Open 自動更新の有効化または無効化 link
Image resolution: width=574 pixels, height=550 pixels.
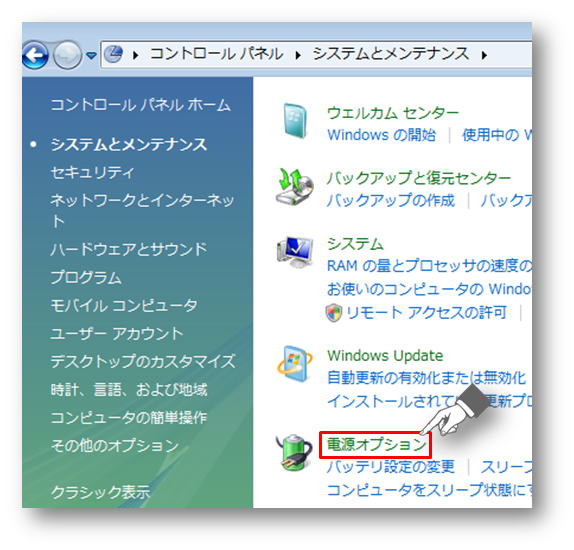[x=426, y=378]
